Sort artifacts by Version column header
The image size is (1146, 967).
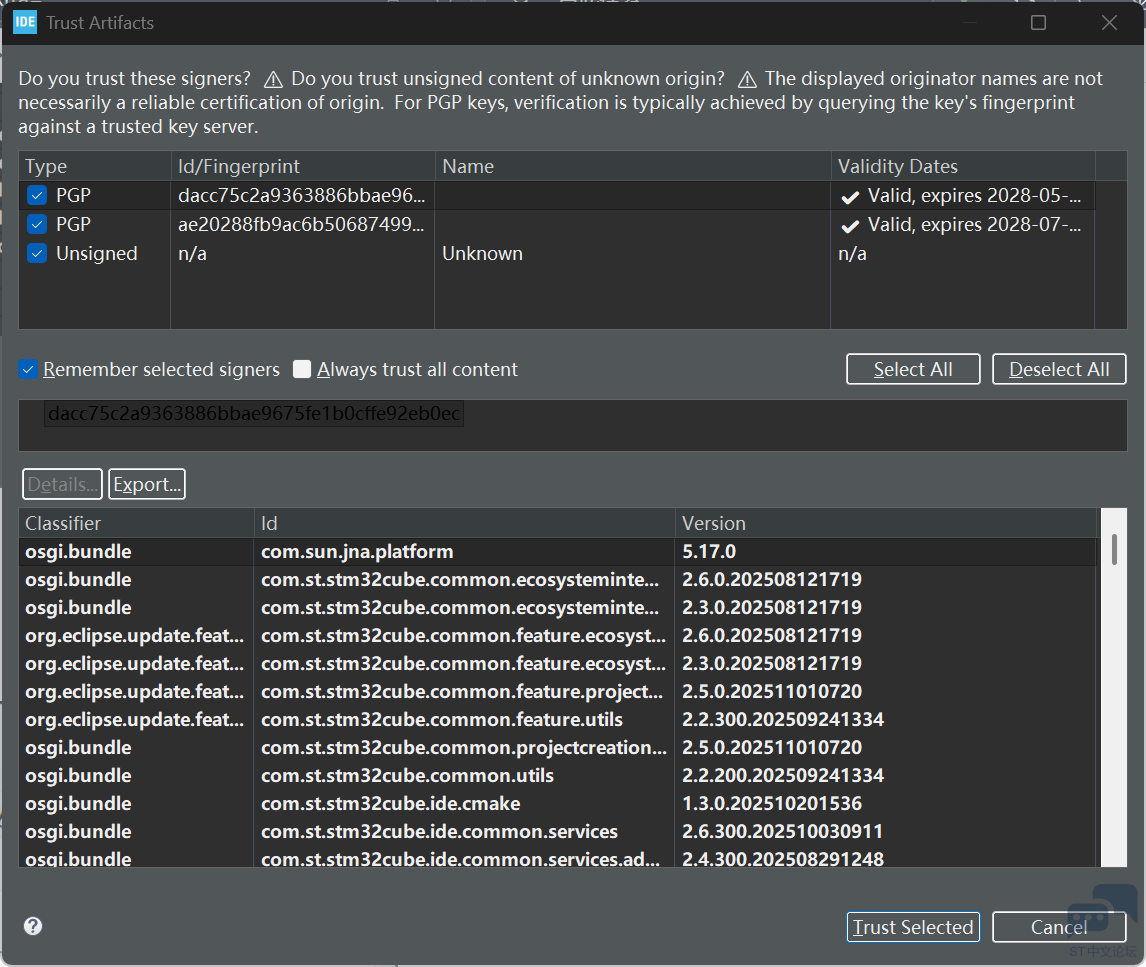(x=713, y=523)
